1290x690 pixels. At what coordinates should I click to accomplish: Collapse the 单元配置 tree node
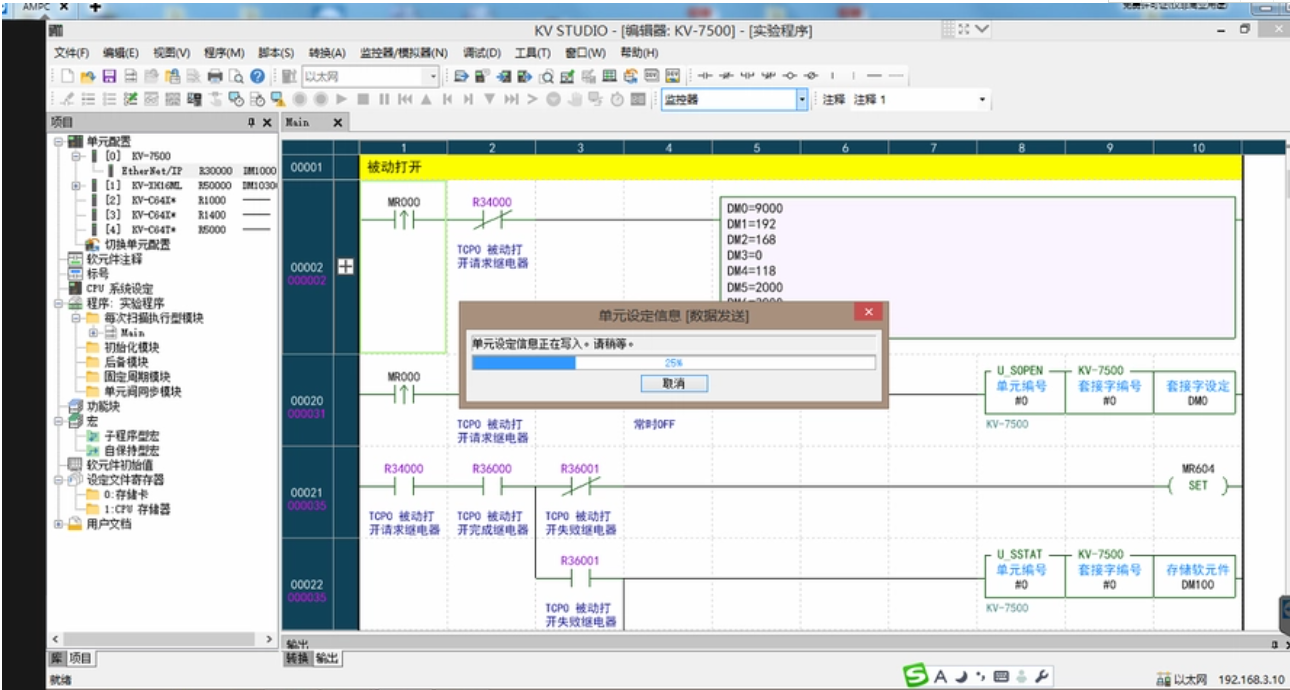59,142
